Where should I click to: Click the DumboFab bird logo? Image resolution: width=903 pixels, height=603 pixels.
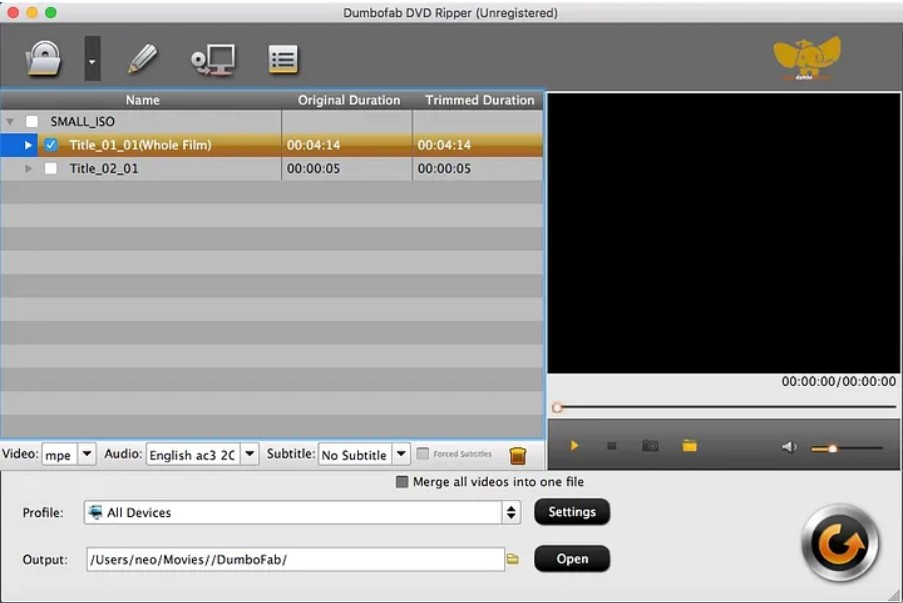point(804,56)
